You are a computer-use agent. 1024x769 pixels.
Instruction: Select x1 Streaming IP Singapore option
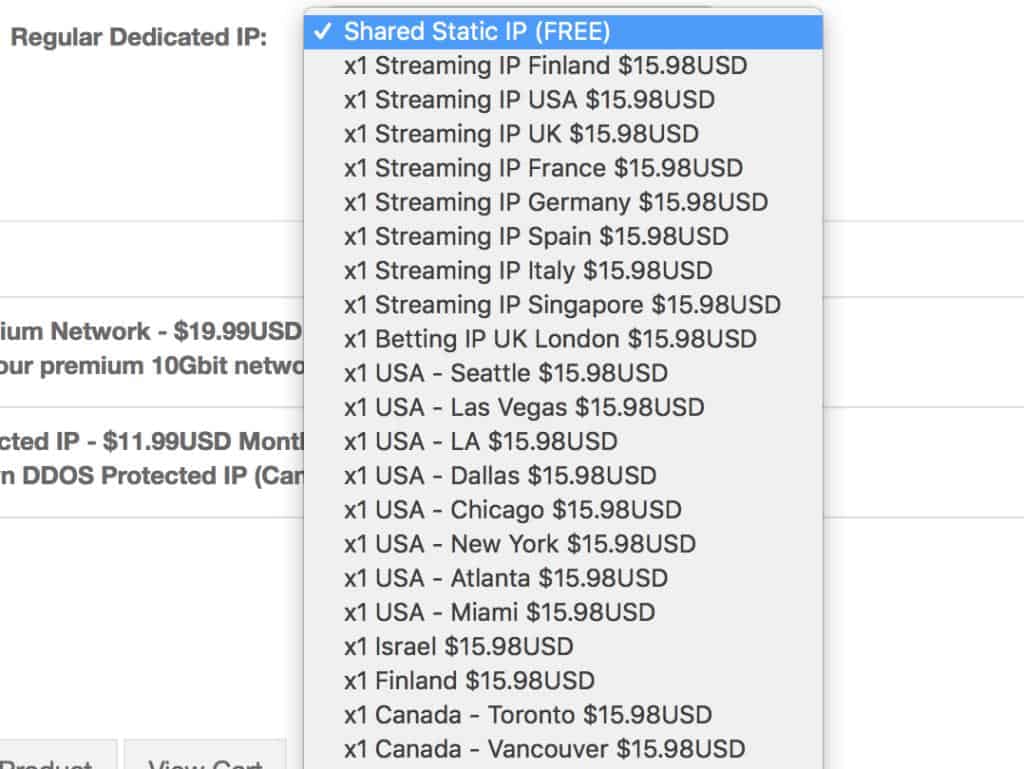pyautogui.click(x=563, y=305)
